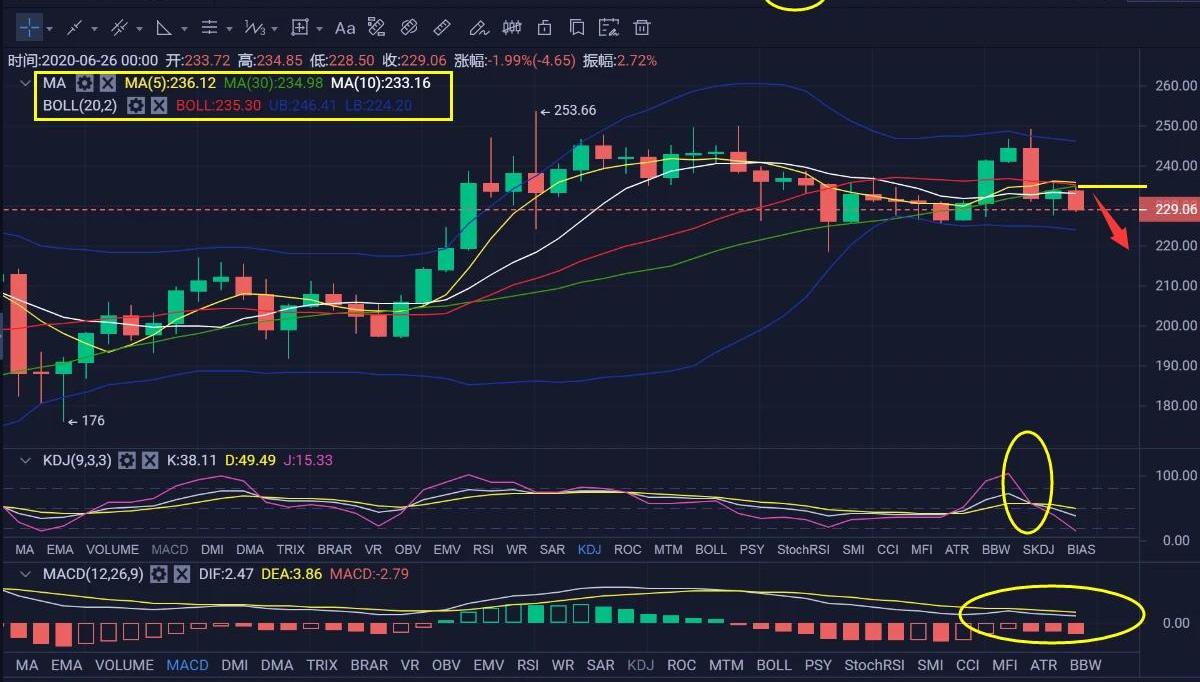The image size is (1200, 682).
Task: Select BOLL in the bottom MACD panel tab row
Action: click(x=774, y=665)
